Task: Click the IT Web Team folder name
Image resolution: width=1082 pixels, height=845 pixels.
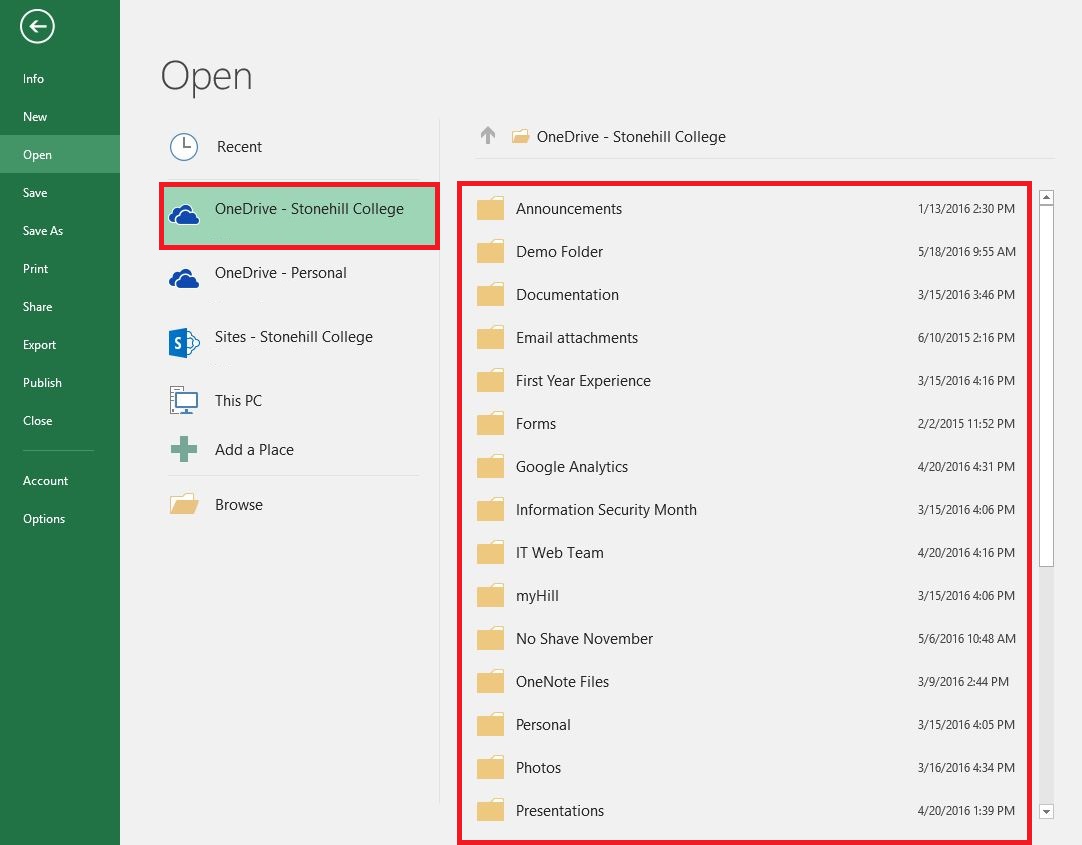Action: (x=560, y=553)
